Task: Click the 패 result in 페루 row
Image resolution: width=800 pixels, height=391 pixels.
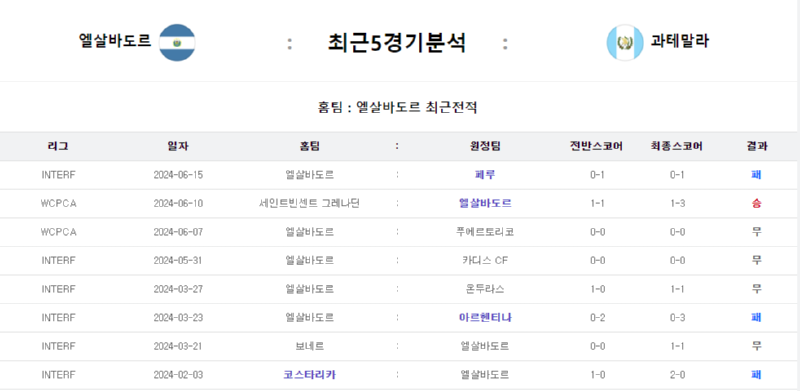Action: pos(756,175)
